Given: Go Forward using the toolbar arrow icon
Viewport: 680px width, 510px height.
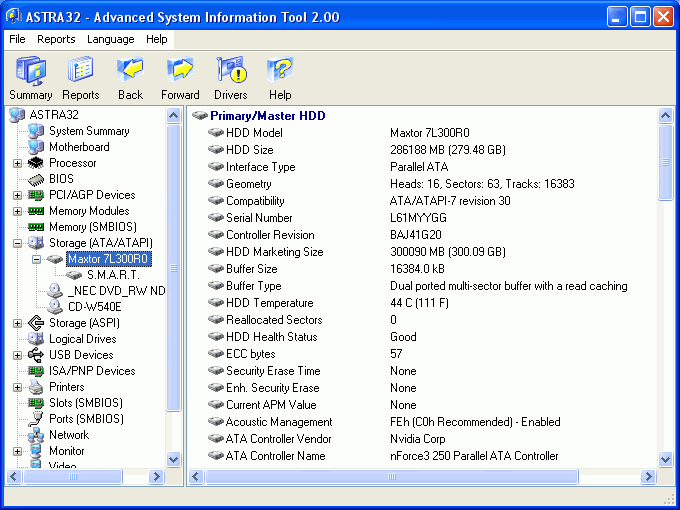Looking at the screenshot, I should tap(180, 69).
